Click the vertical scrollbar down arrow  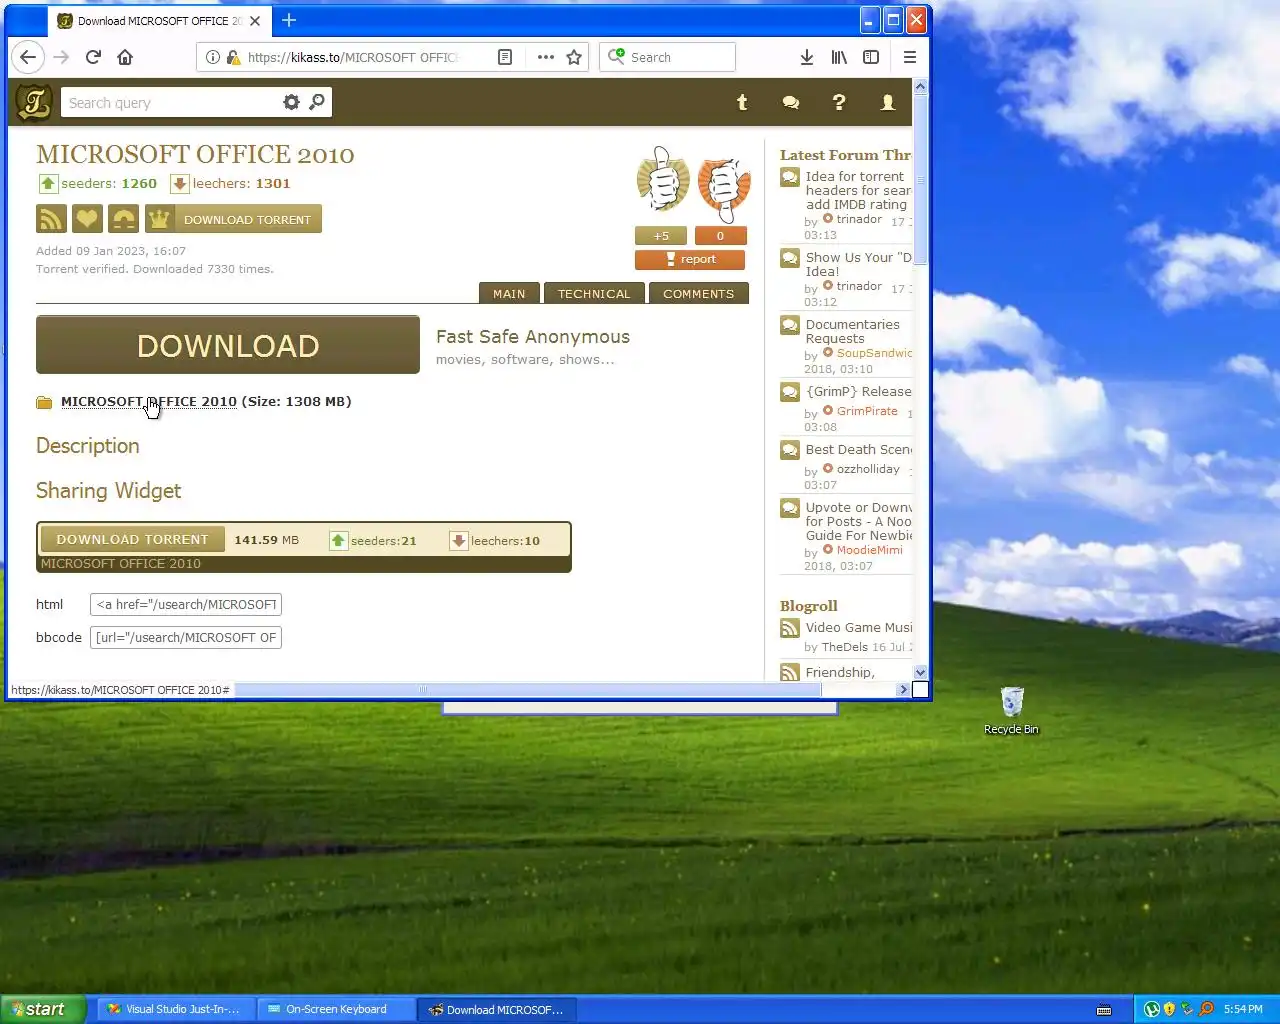920,673
